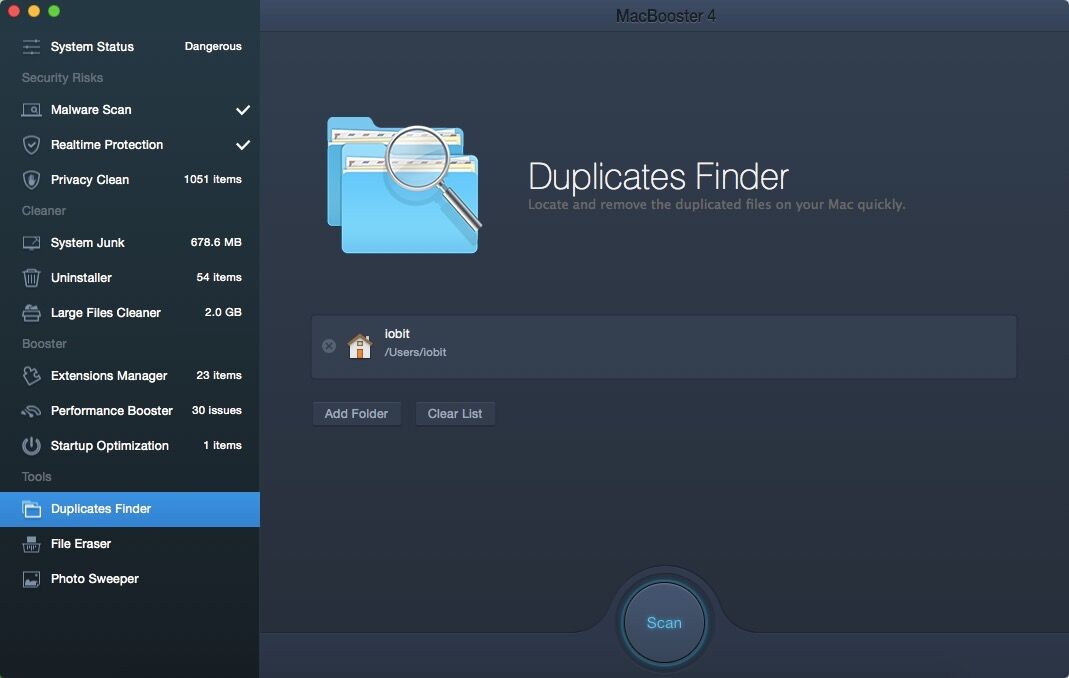Image resolution: width=1069 pixels, height=678 pixels.
Task: Click the 'Locate and remove the duplicated files' subtitle
Action: pyautogui.click(x=717, y=205)
